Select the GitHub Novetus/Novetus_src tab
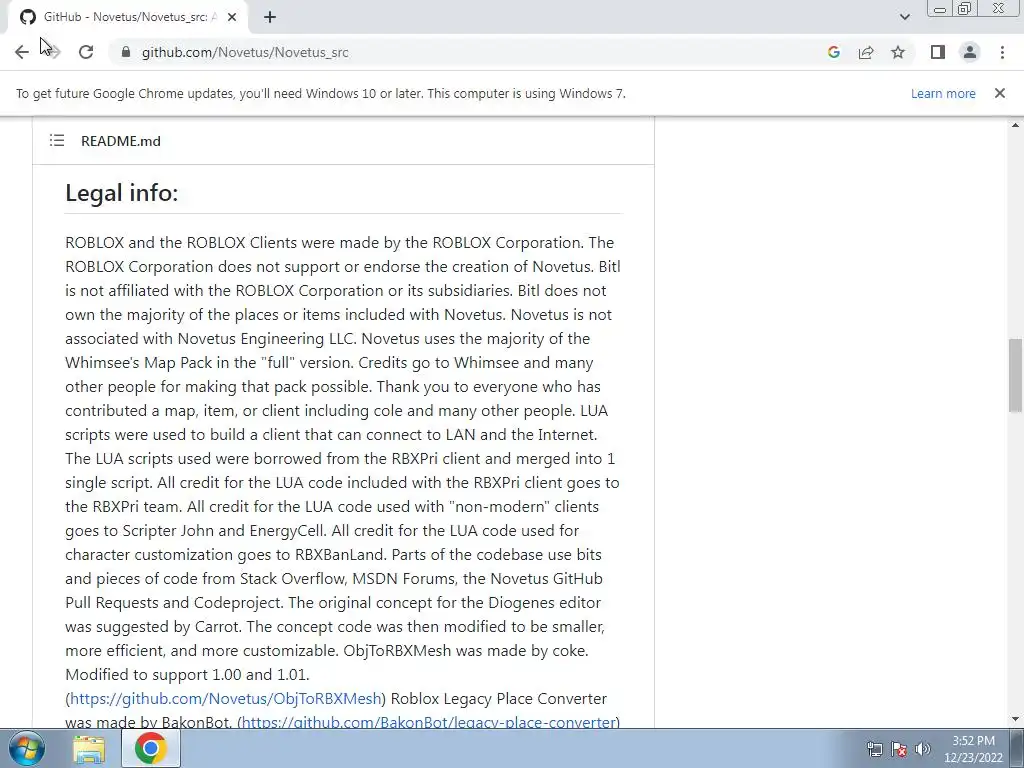This screenshot has width=1024, height=768. [x=128, y=17]
